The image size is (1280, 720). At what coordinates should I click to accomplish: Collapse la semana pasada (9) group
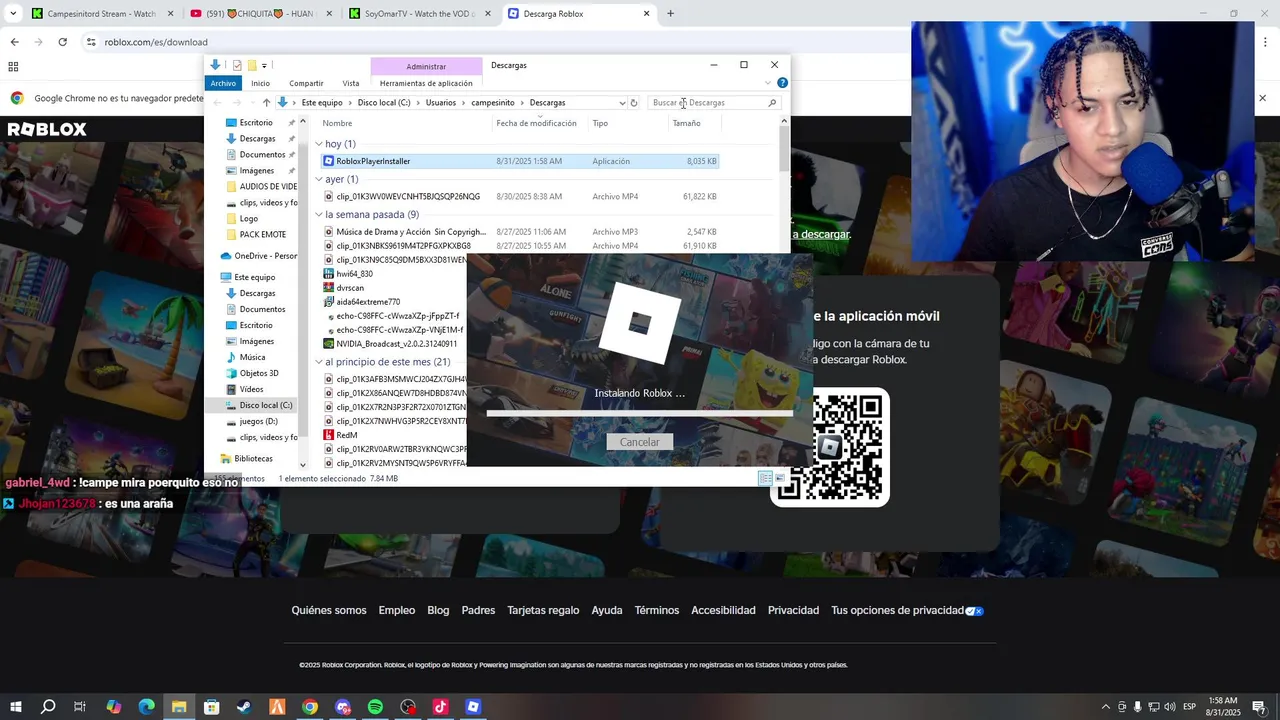click(x=319, y=214)
